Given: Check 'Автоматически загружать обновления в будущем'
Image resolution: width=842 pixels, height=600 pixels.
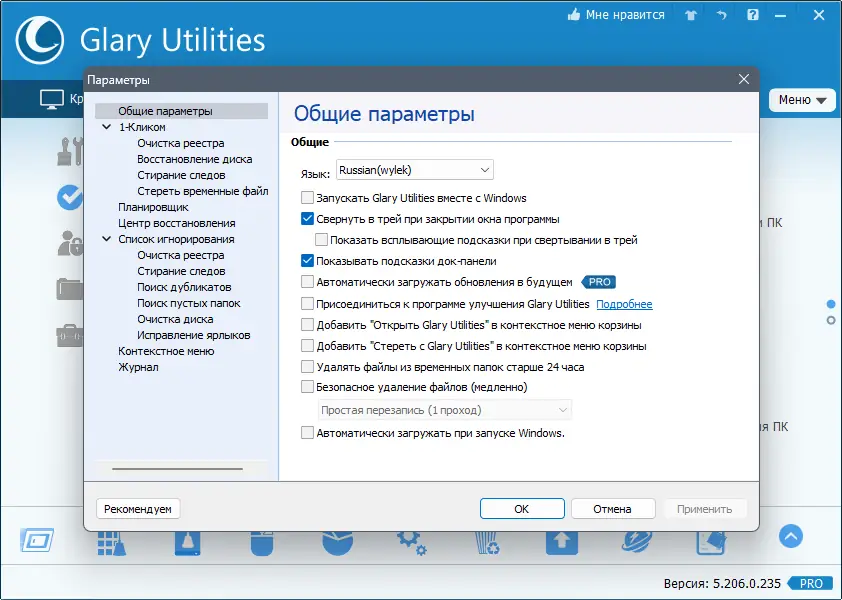Looking at the screenshot, I should (307, 282).
